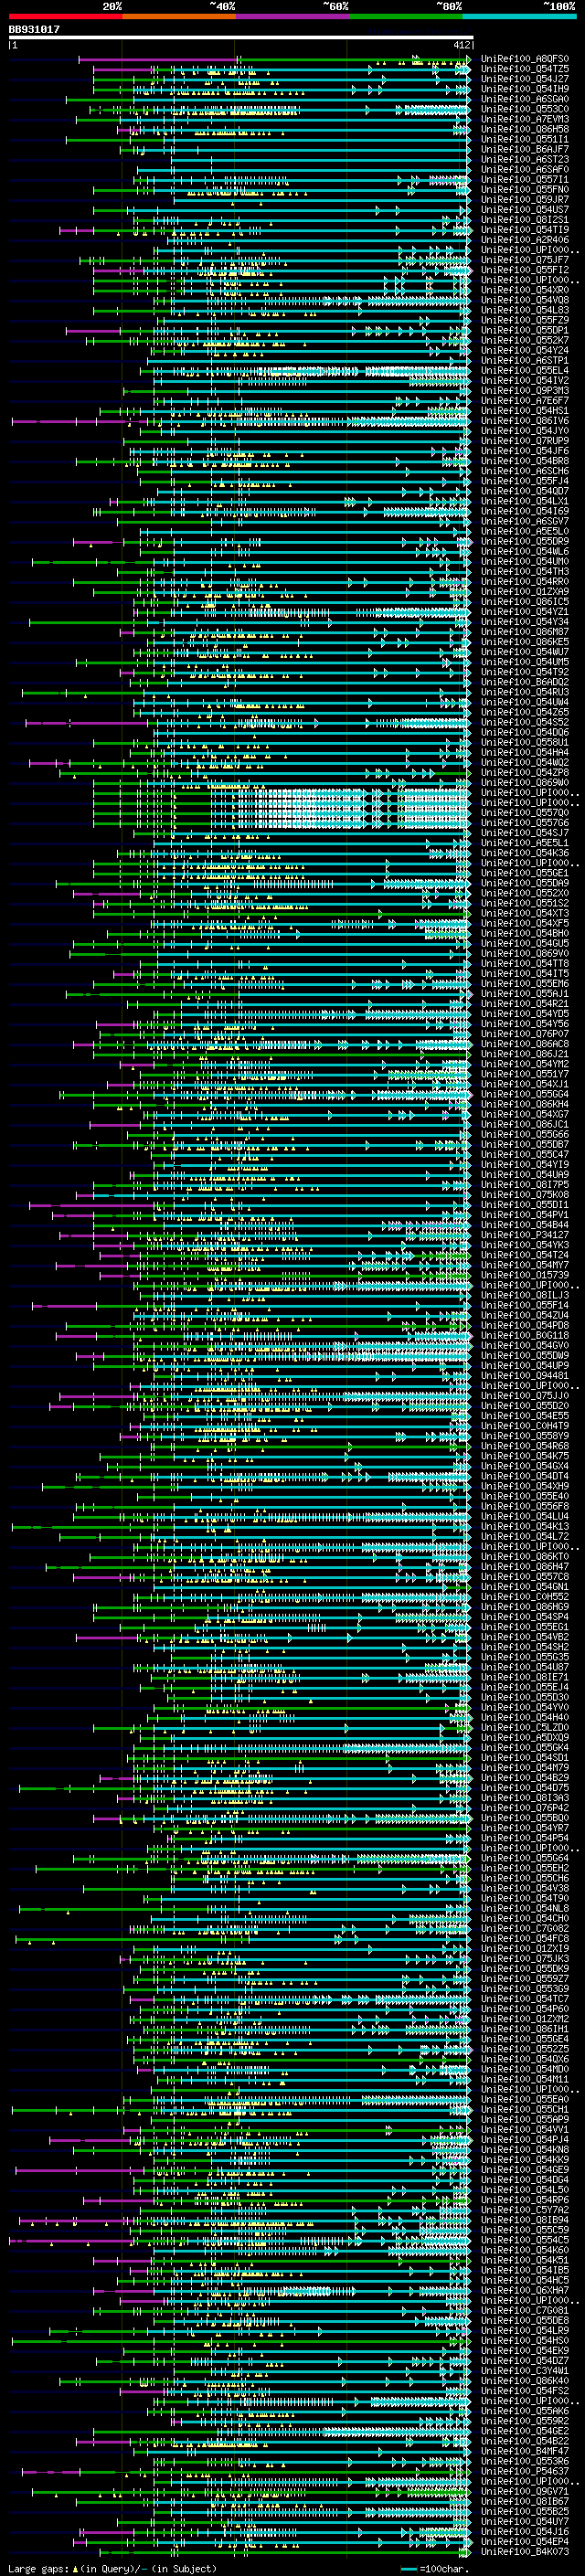Select the UniRef100_A7EVM3 label
The height and width of the screenshot is (2576, 585).
tap(525, 119)
